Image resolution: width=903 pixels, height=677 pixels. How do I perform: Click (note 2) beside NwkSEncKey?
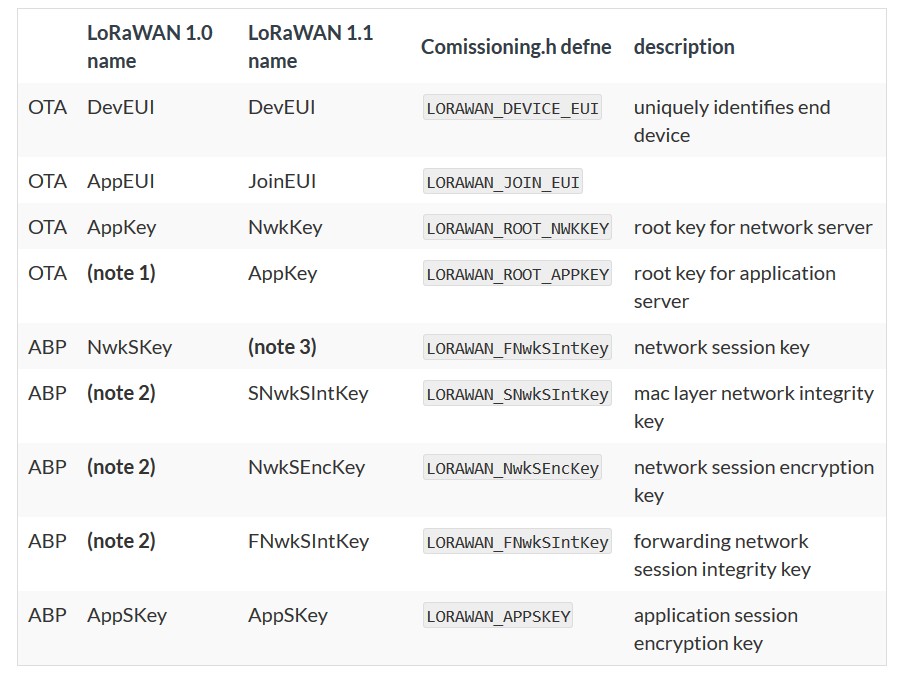[x=122, y=467]
